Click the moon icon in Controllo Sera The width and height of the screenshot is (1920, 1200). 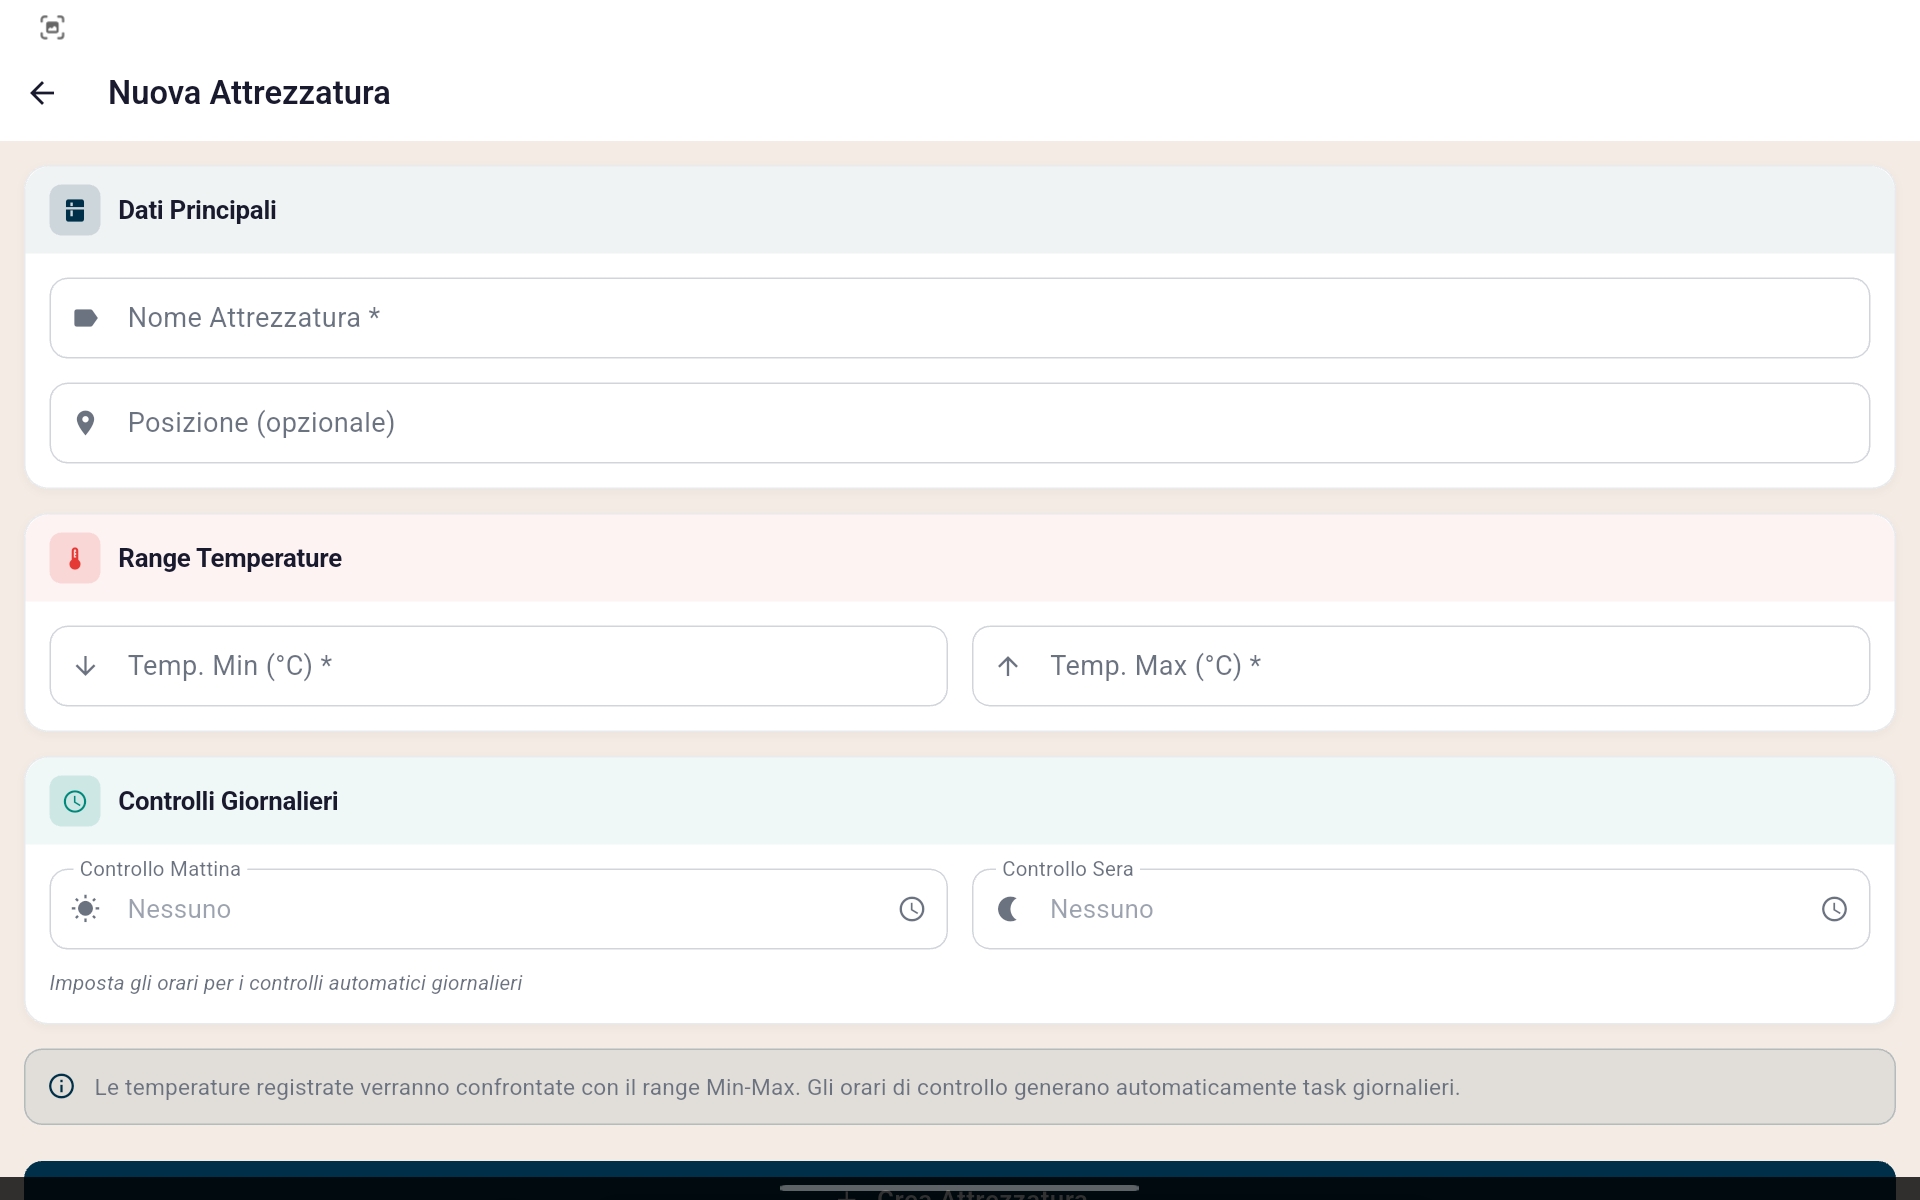point(1008,909)
